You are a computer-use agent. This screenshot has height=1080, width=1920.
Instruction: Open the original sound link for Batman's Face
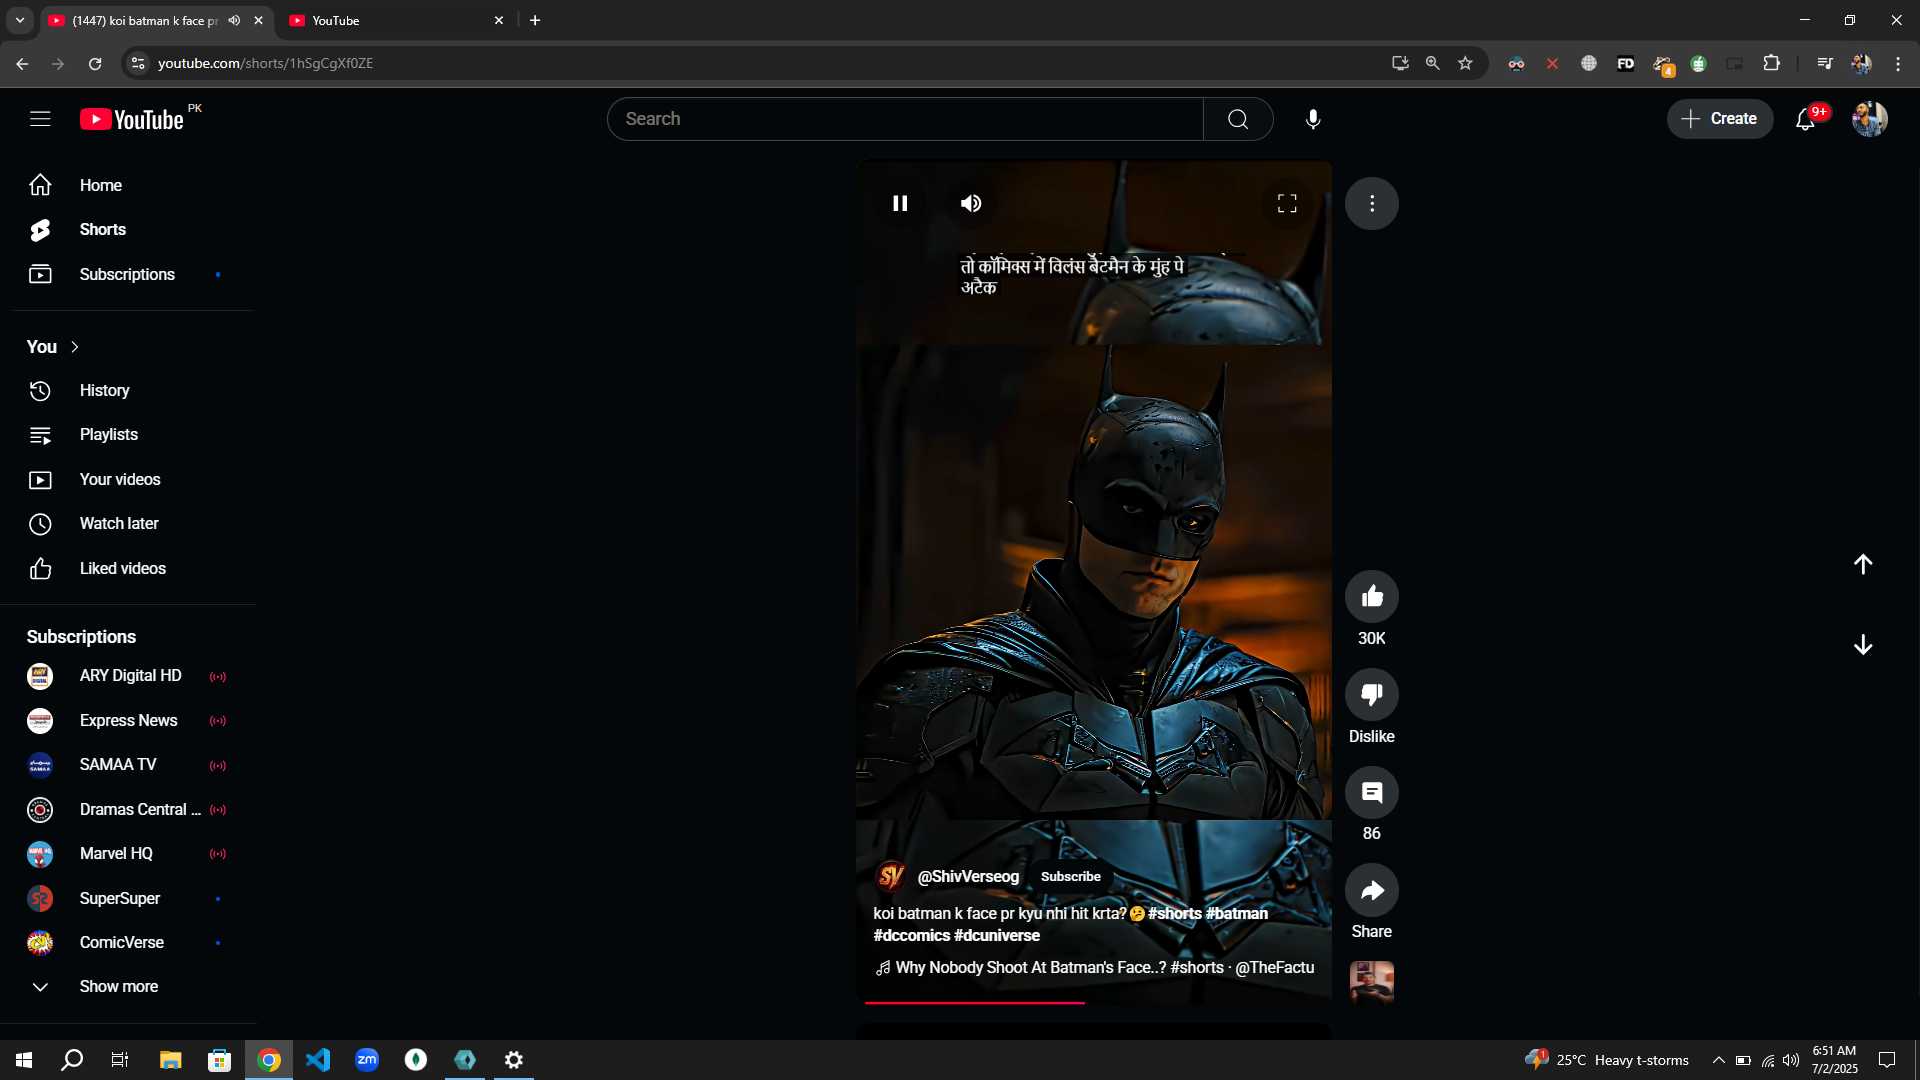[x=1095, y=967]
